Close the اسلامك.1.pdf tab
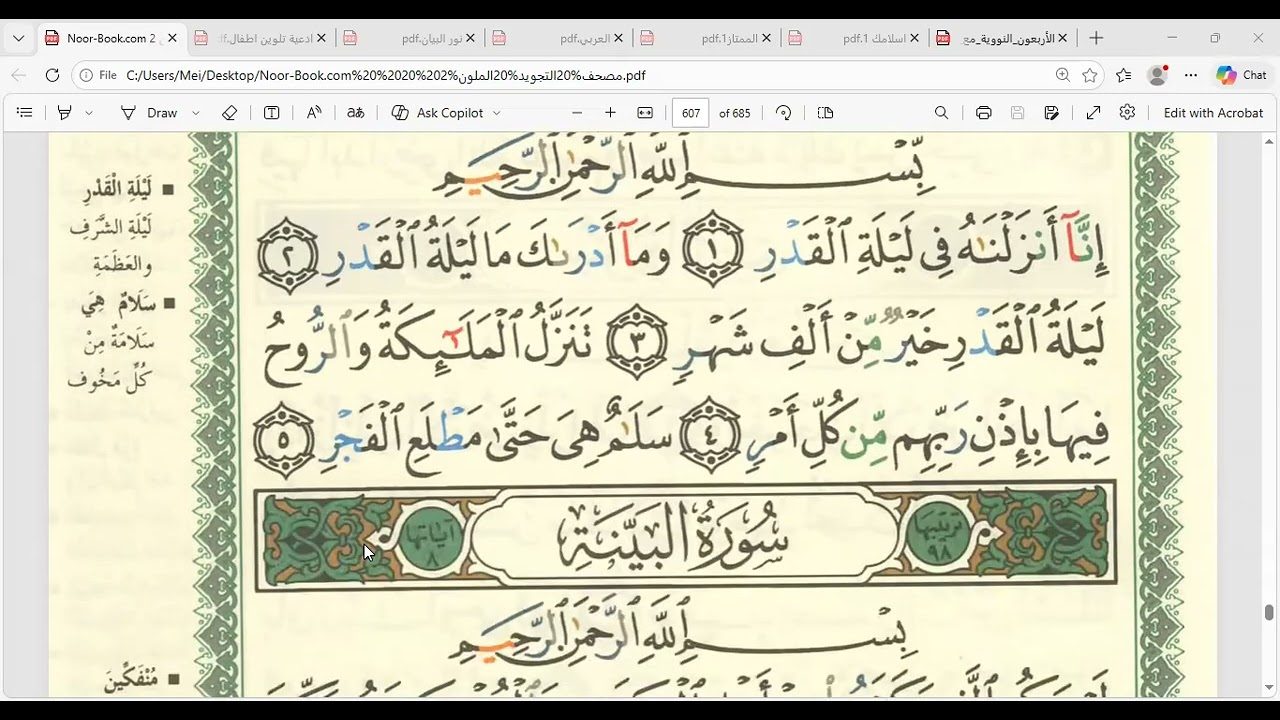The image size is (1280, 720). pos(915,38)
